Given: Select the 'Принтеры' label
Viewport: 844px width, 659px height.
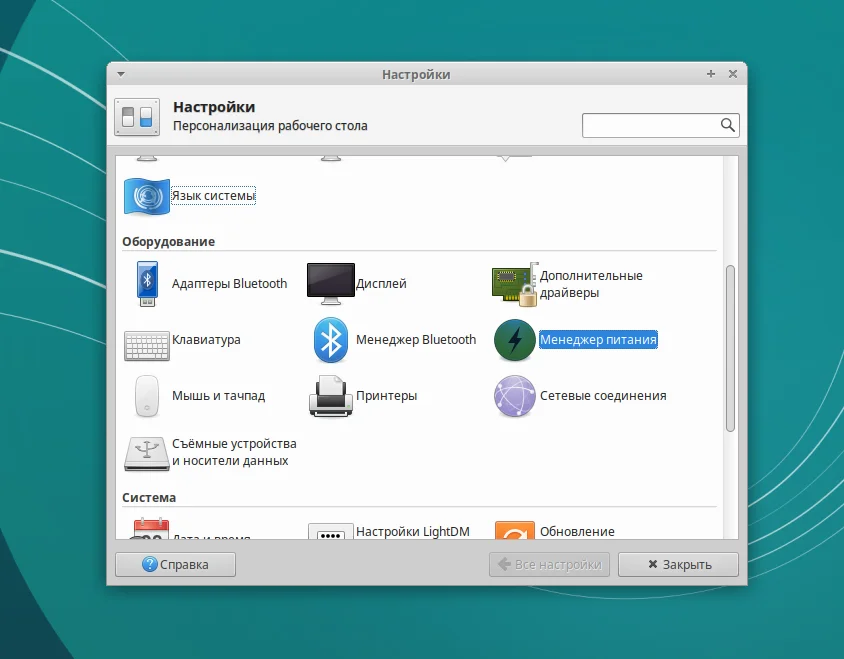Looking at the screenshot, I should [x=386, y=396].
